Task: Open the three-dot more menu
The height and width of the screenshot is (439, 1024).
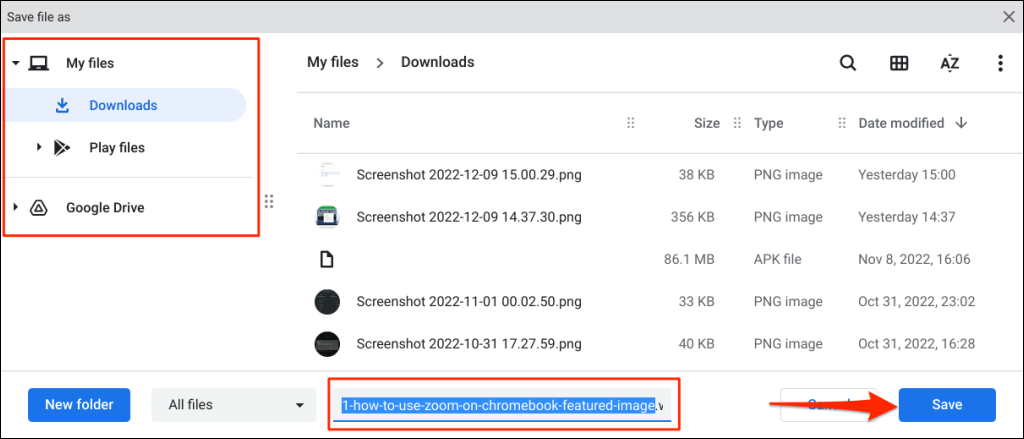Action: click(x=1000, y=63)
